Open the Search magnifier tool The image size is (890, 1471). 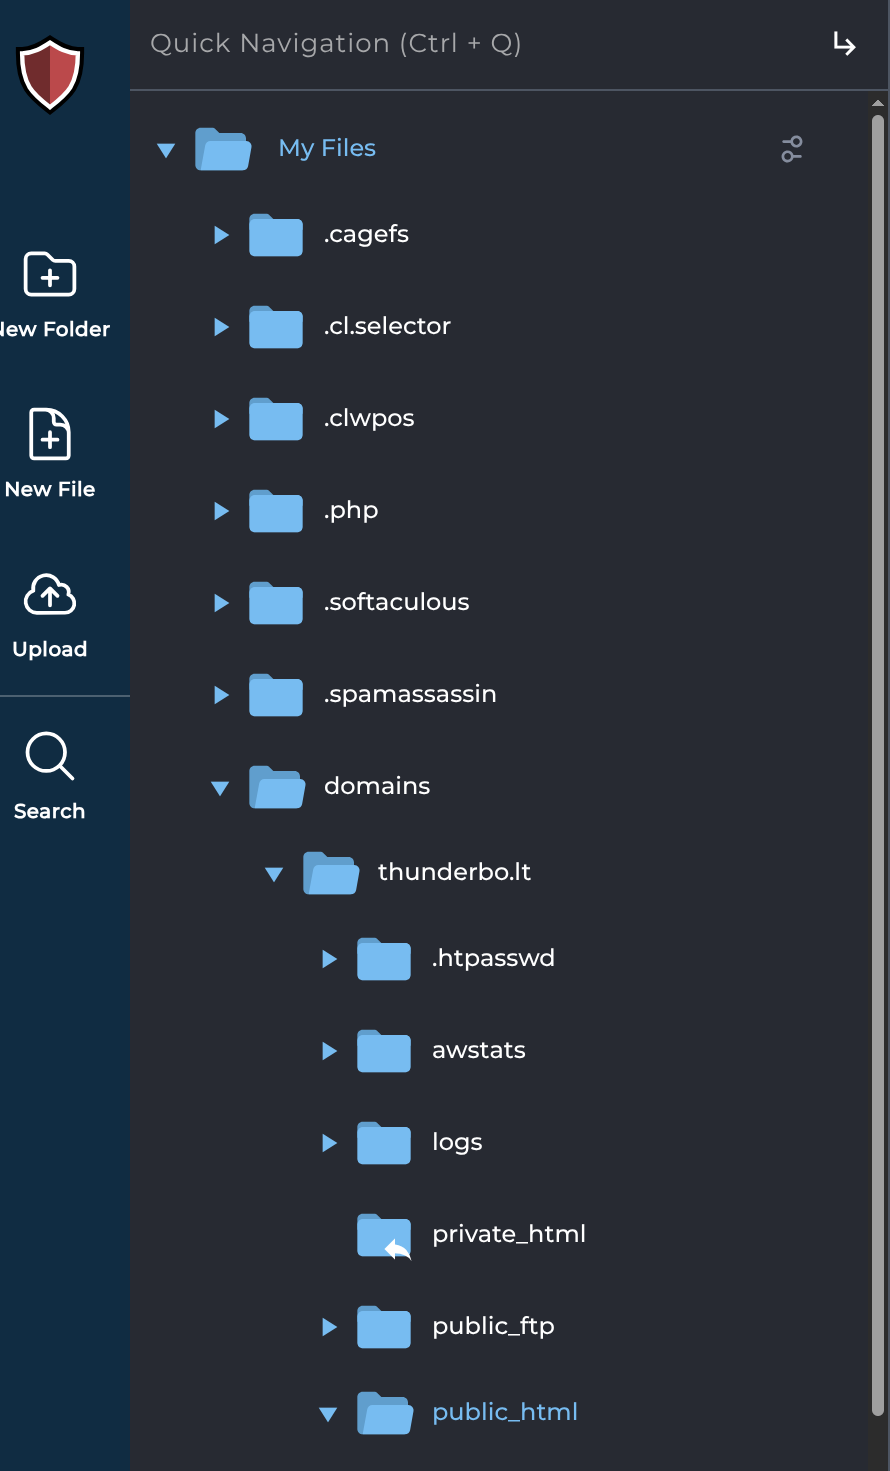[x=50, y=756]
